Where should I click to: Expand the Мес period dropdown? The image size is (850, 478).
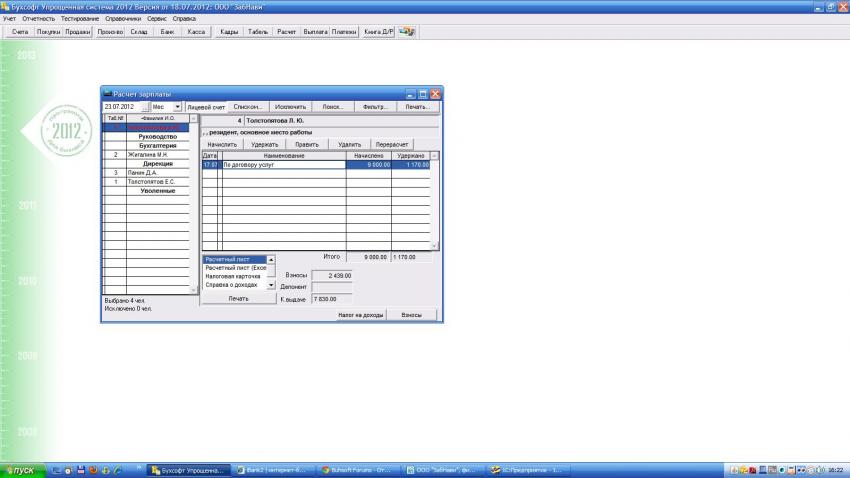178,106
